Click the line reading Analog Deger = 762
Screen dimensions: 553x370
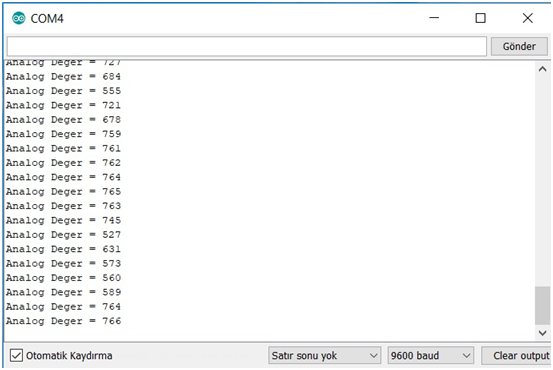pos(63,163)
